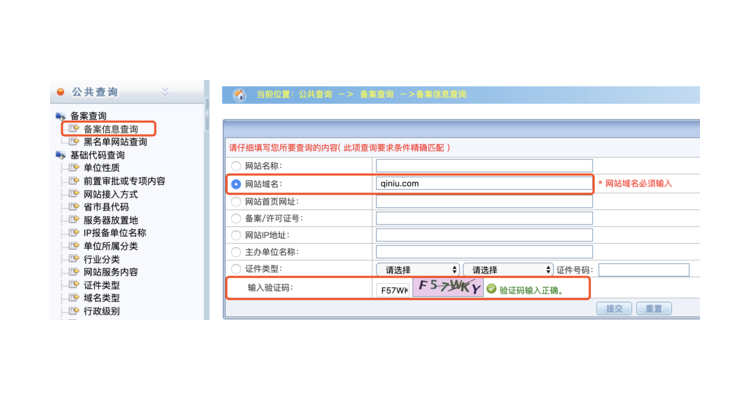Select the 主办单位名称 radio button
750x400 pixels.
pyautogui.click(x=236, y=252)
